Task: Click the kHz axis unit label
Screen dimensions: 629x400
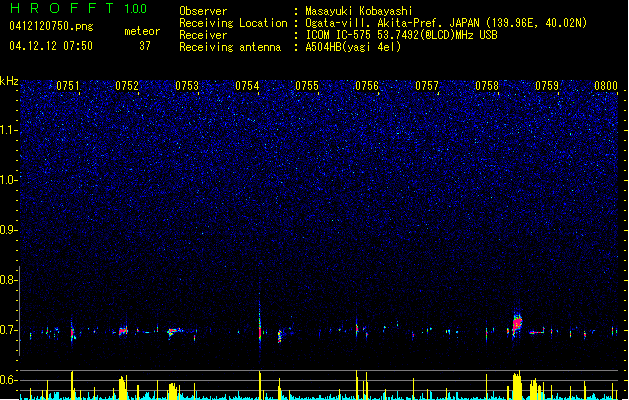Action: [9, 81]
